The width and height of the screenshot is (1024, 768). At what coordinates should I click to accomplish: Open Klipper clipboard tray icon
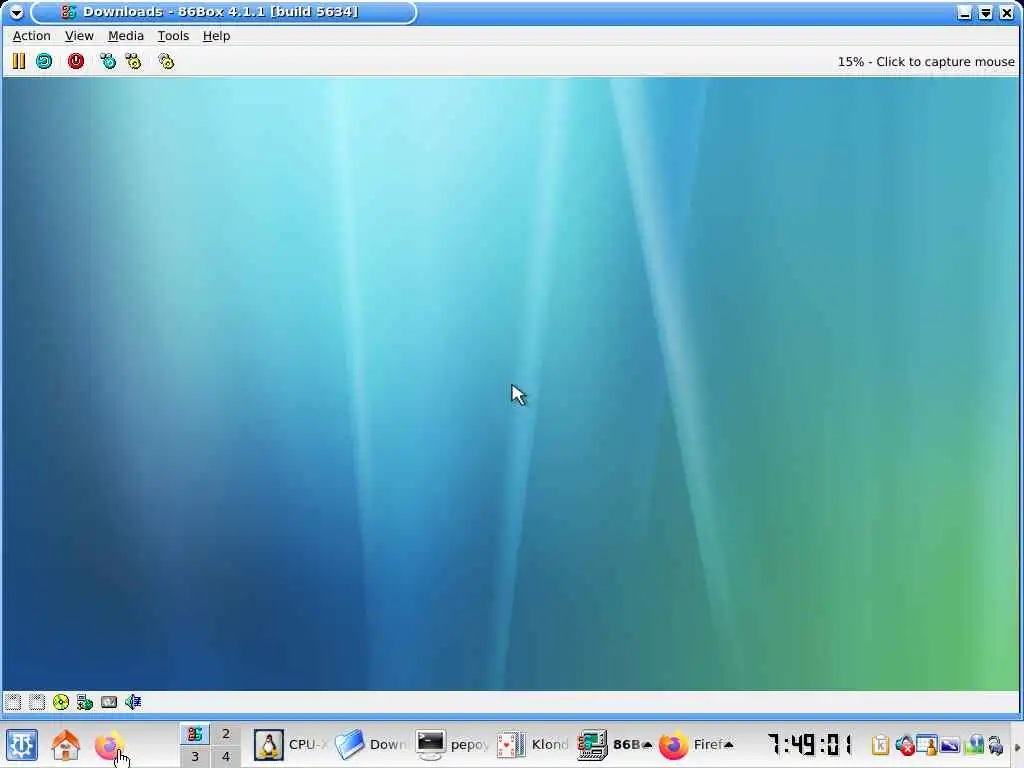click(x=880, y=745)
